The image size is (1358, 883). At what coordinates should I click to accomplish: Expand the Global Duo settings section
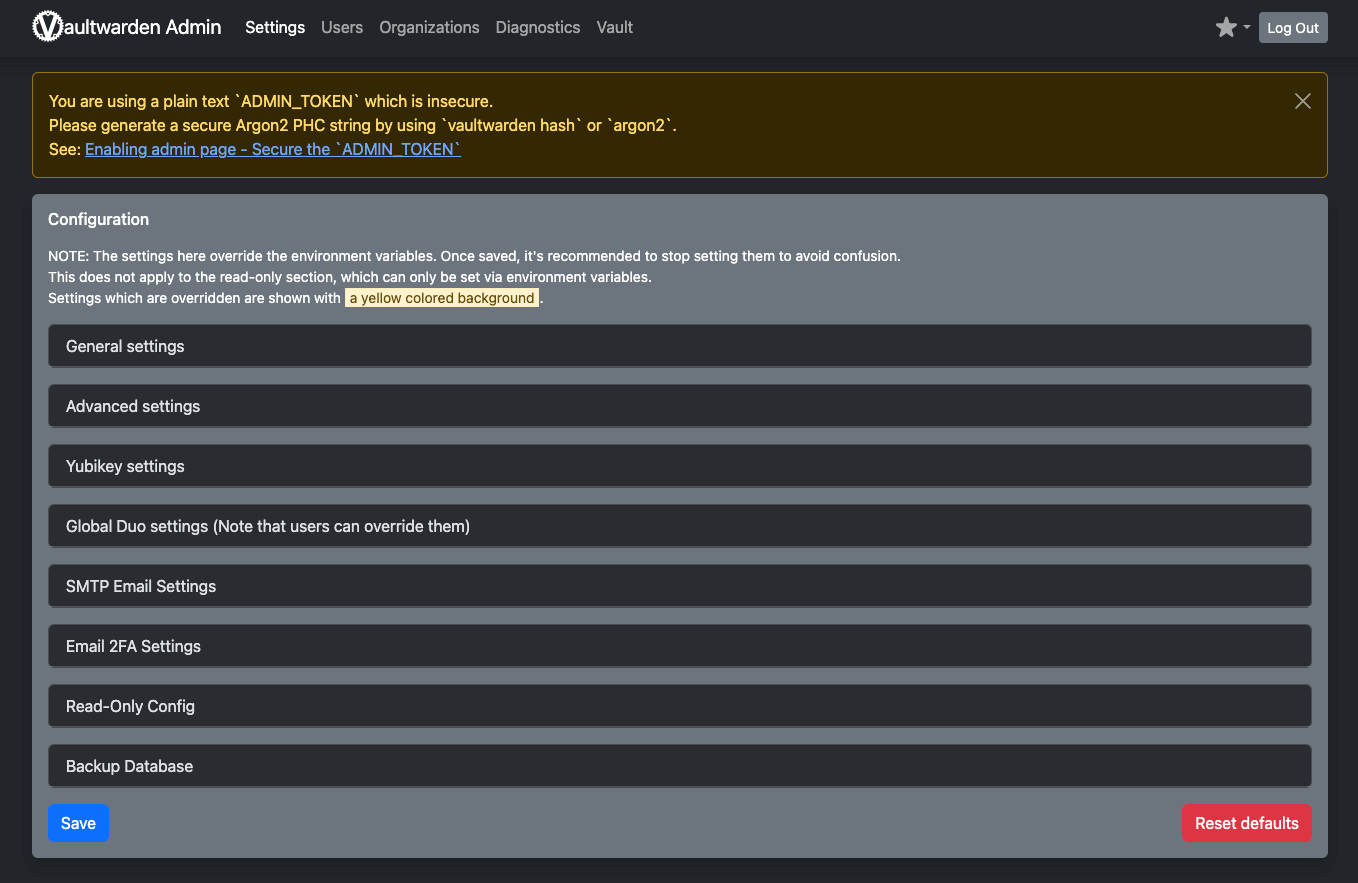tap(679, 526)
